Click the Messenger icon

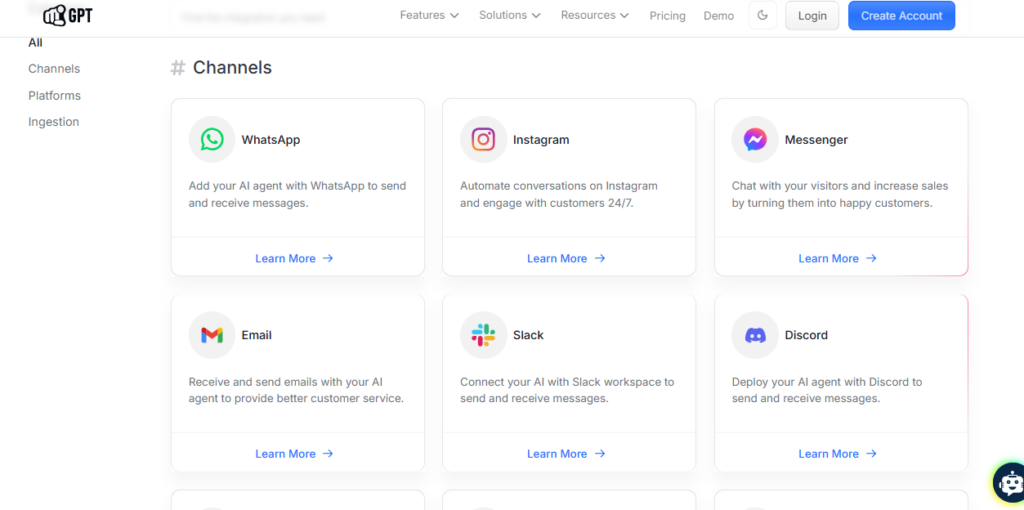(754, 139)
